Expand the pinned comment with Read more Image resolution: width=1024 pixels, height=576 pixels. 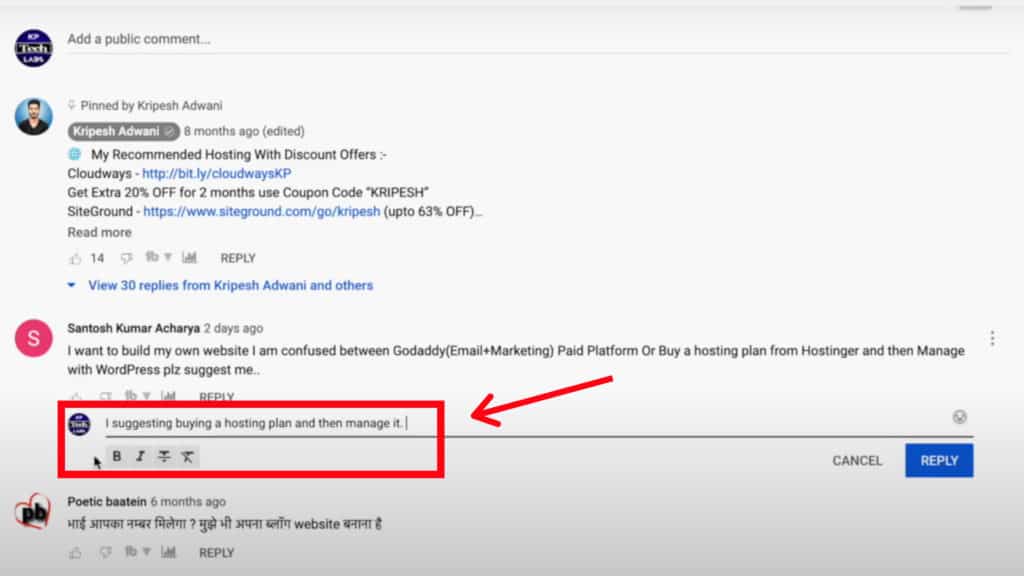tap(99, 232)
